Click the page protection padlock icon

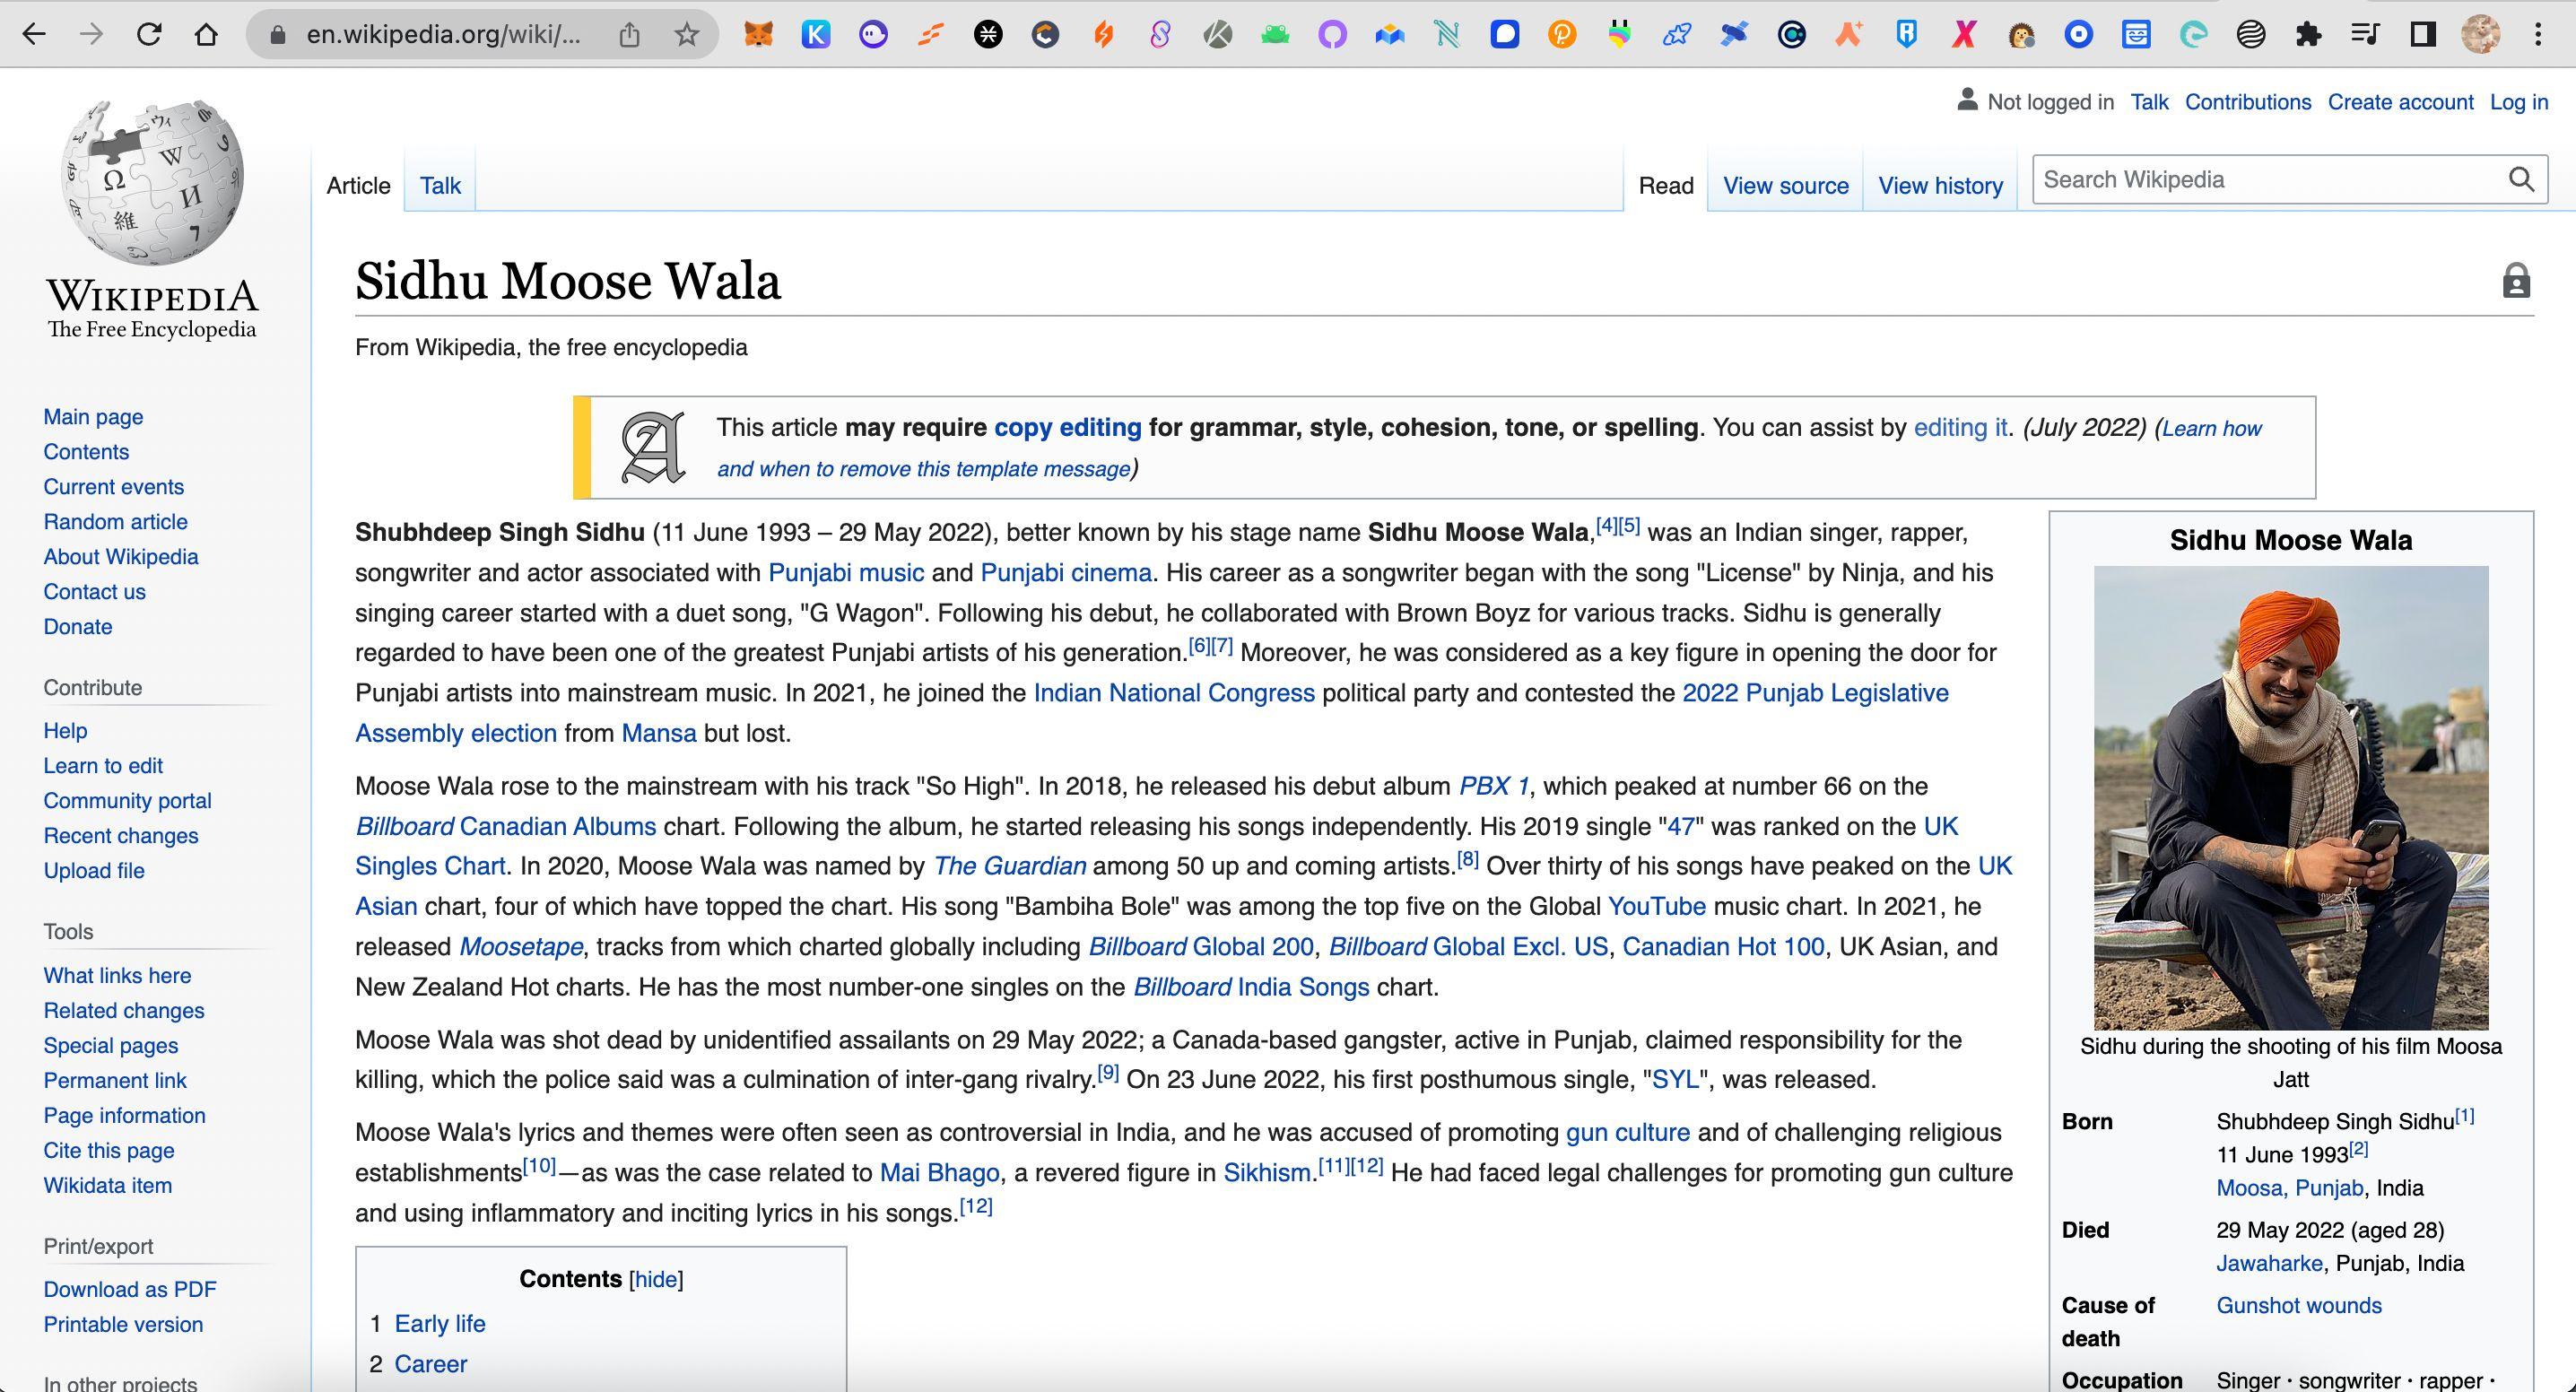point(2516,281)
